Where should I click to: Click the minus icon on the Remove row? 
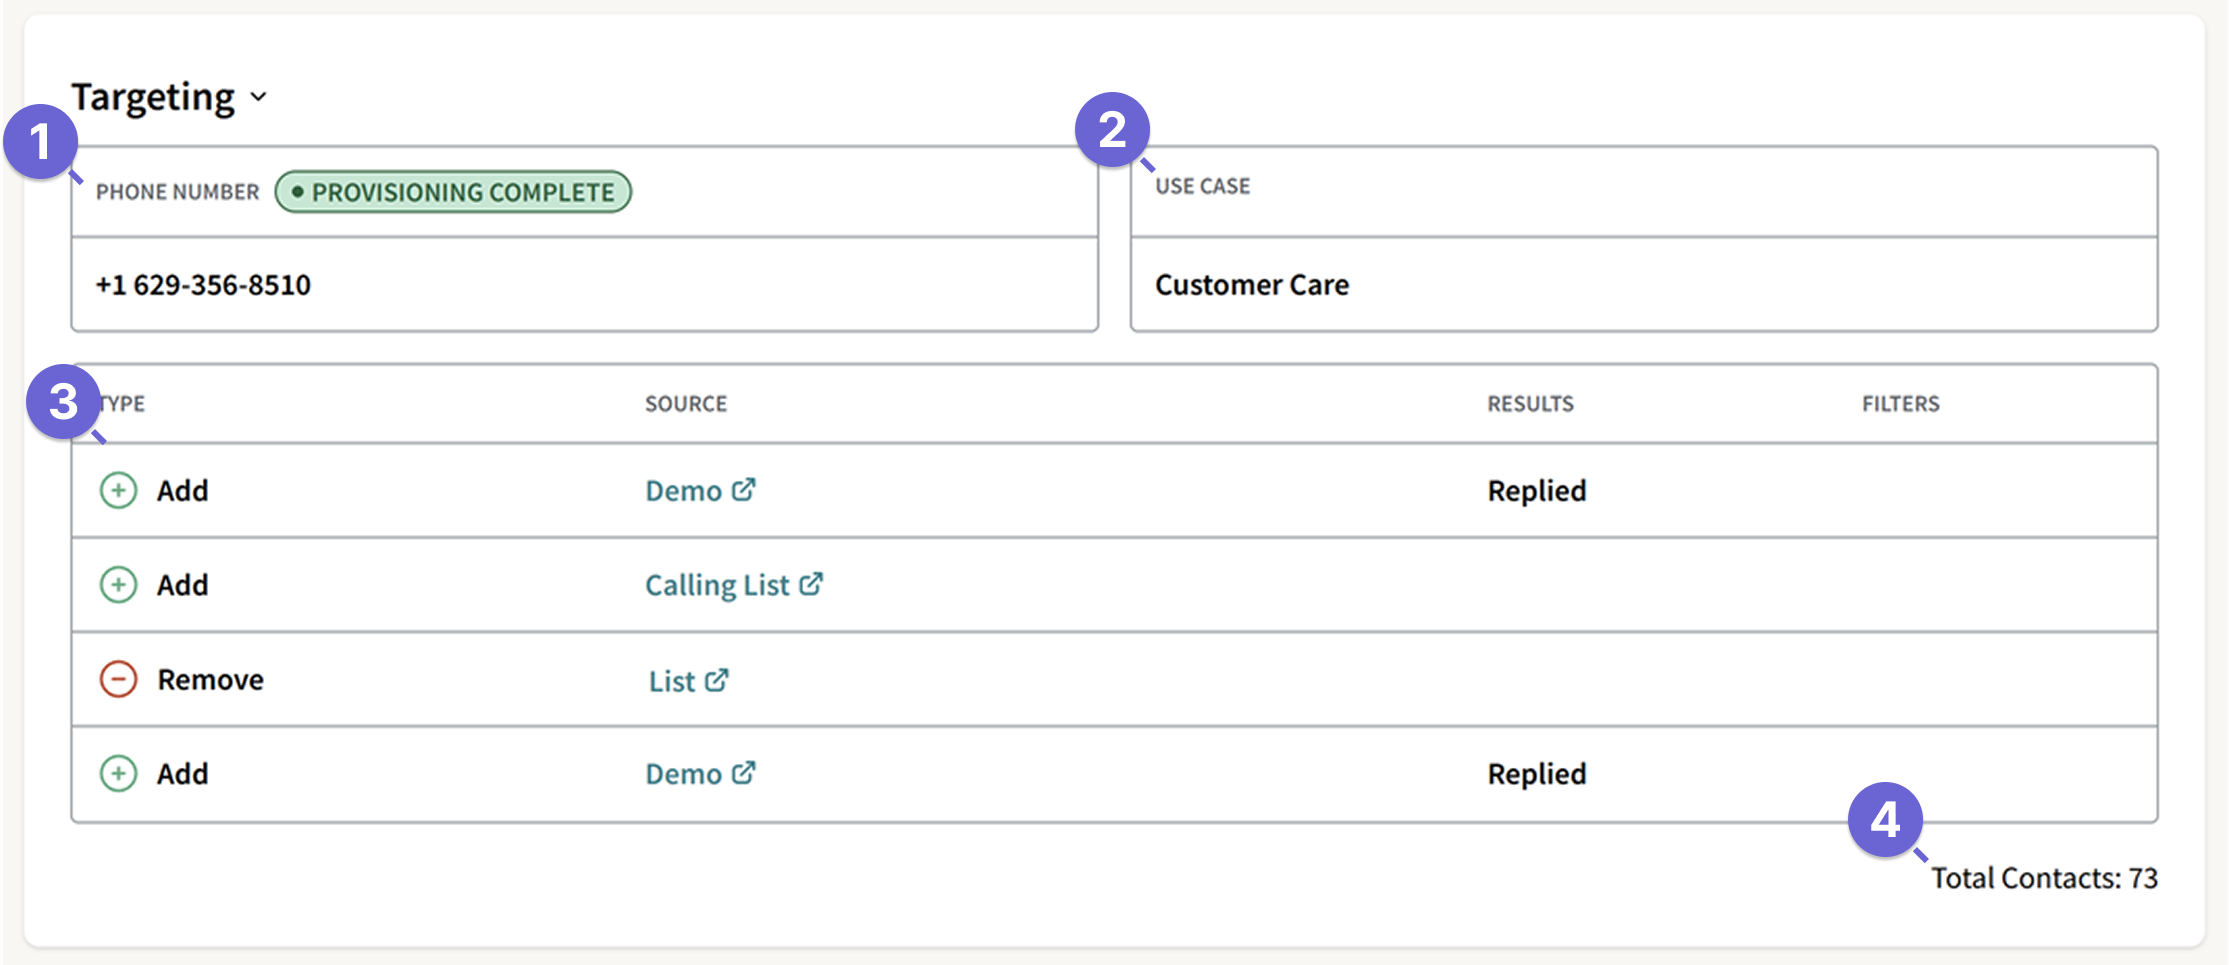(x=118, y=680)
